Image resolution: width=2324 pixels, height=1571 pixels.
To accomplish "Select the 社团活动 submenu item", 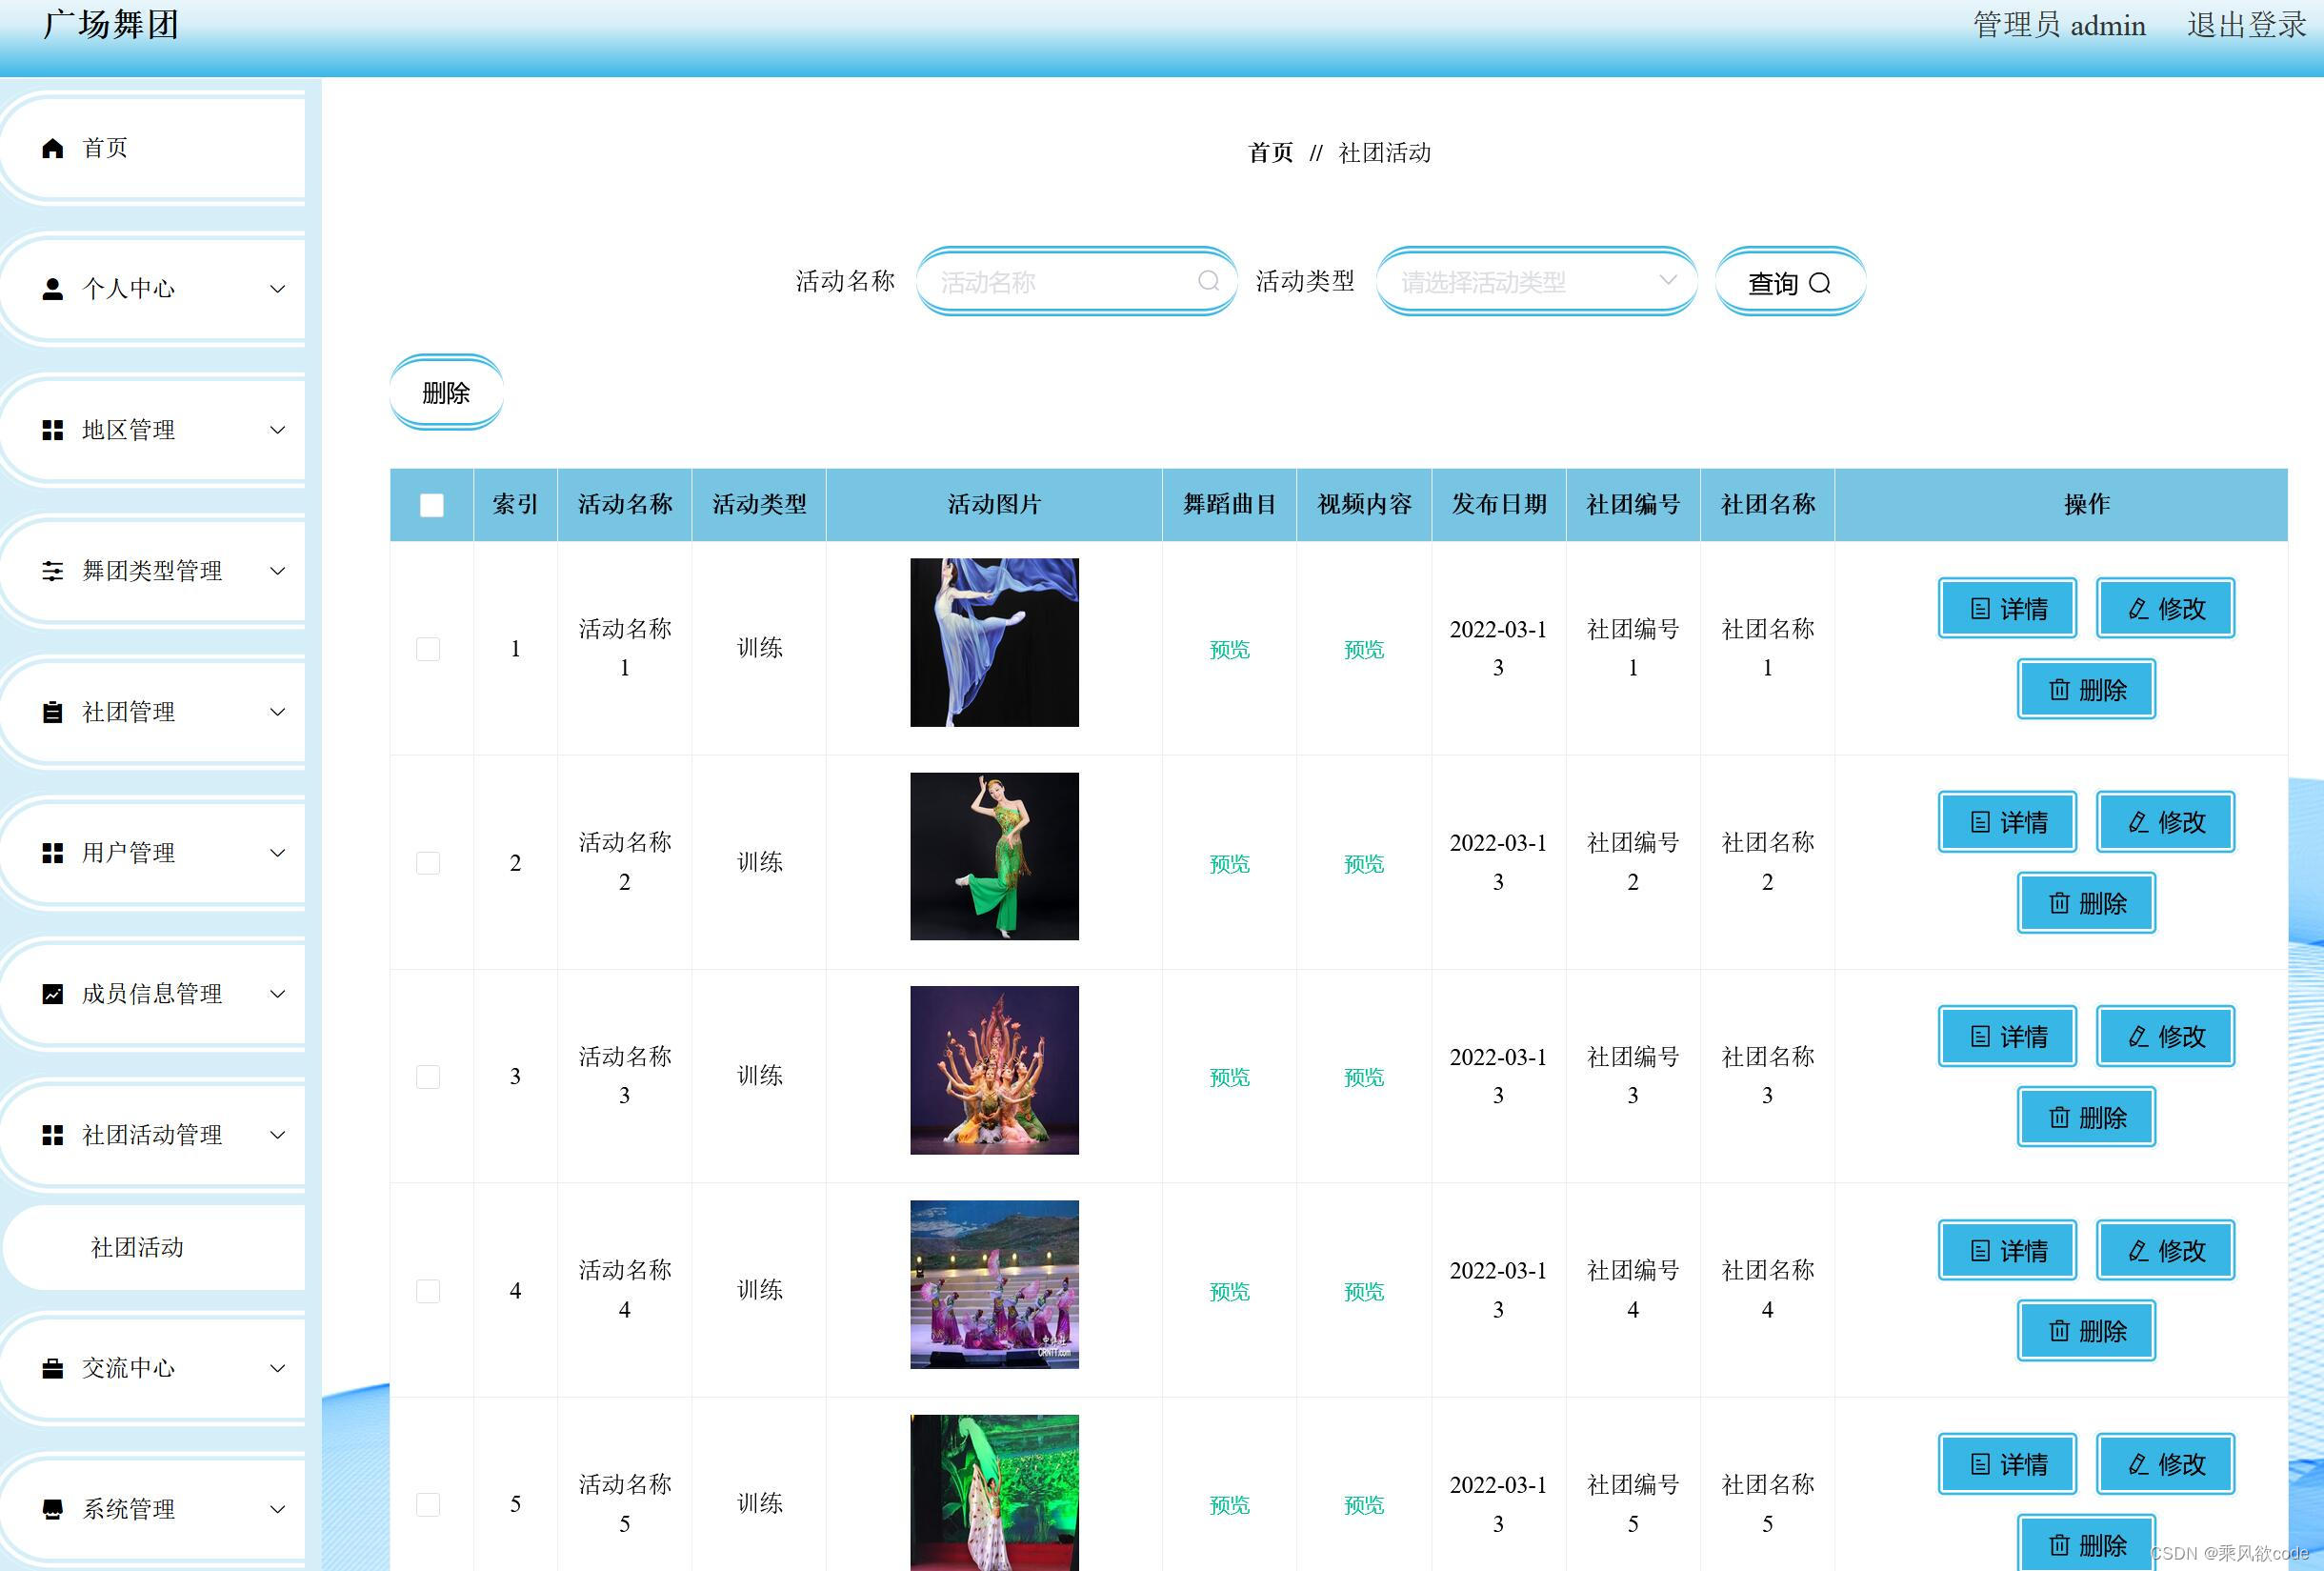I will [136, 1248].
